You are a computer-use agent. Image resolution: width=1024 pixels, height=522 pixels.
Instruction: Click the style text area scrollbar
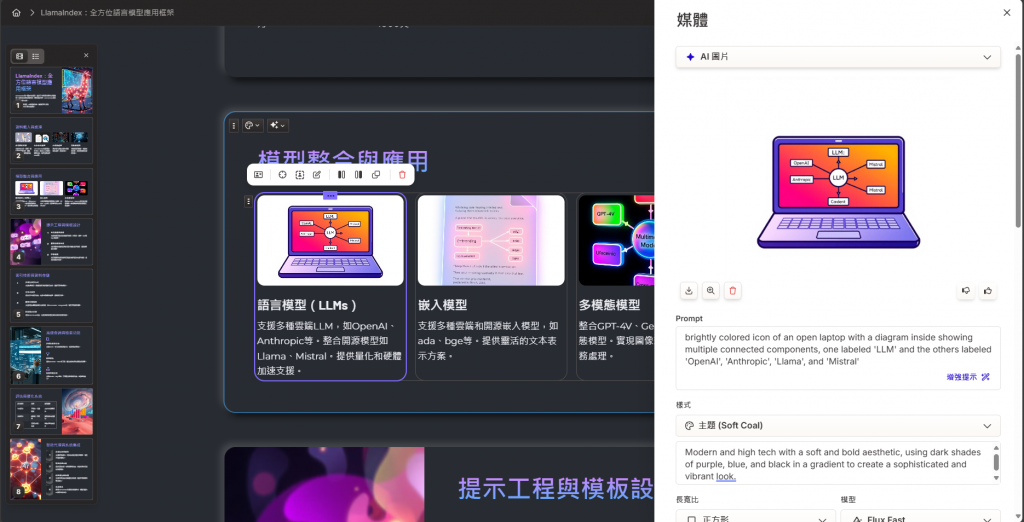[x=996, y=463]
